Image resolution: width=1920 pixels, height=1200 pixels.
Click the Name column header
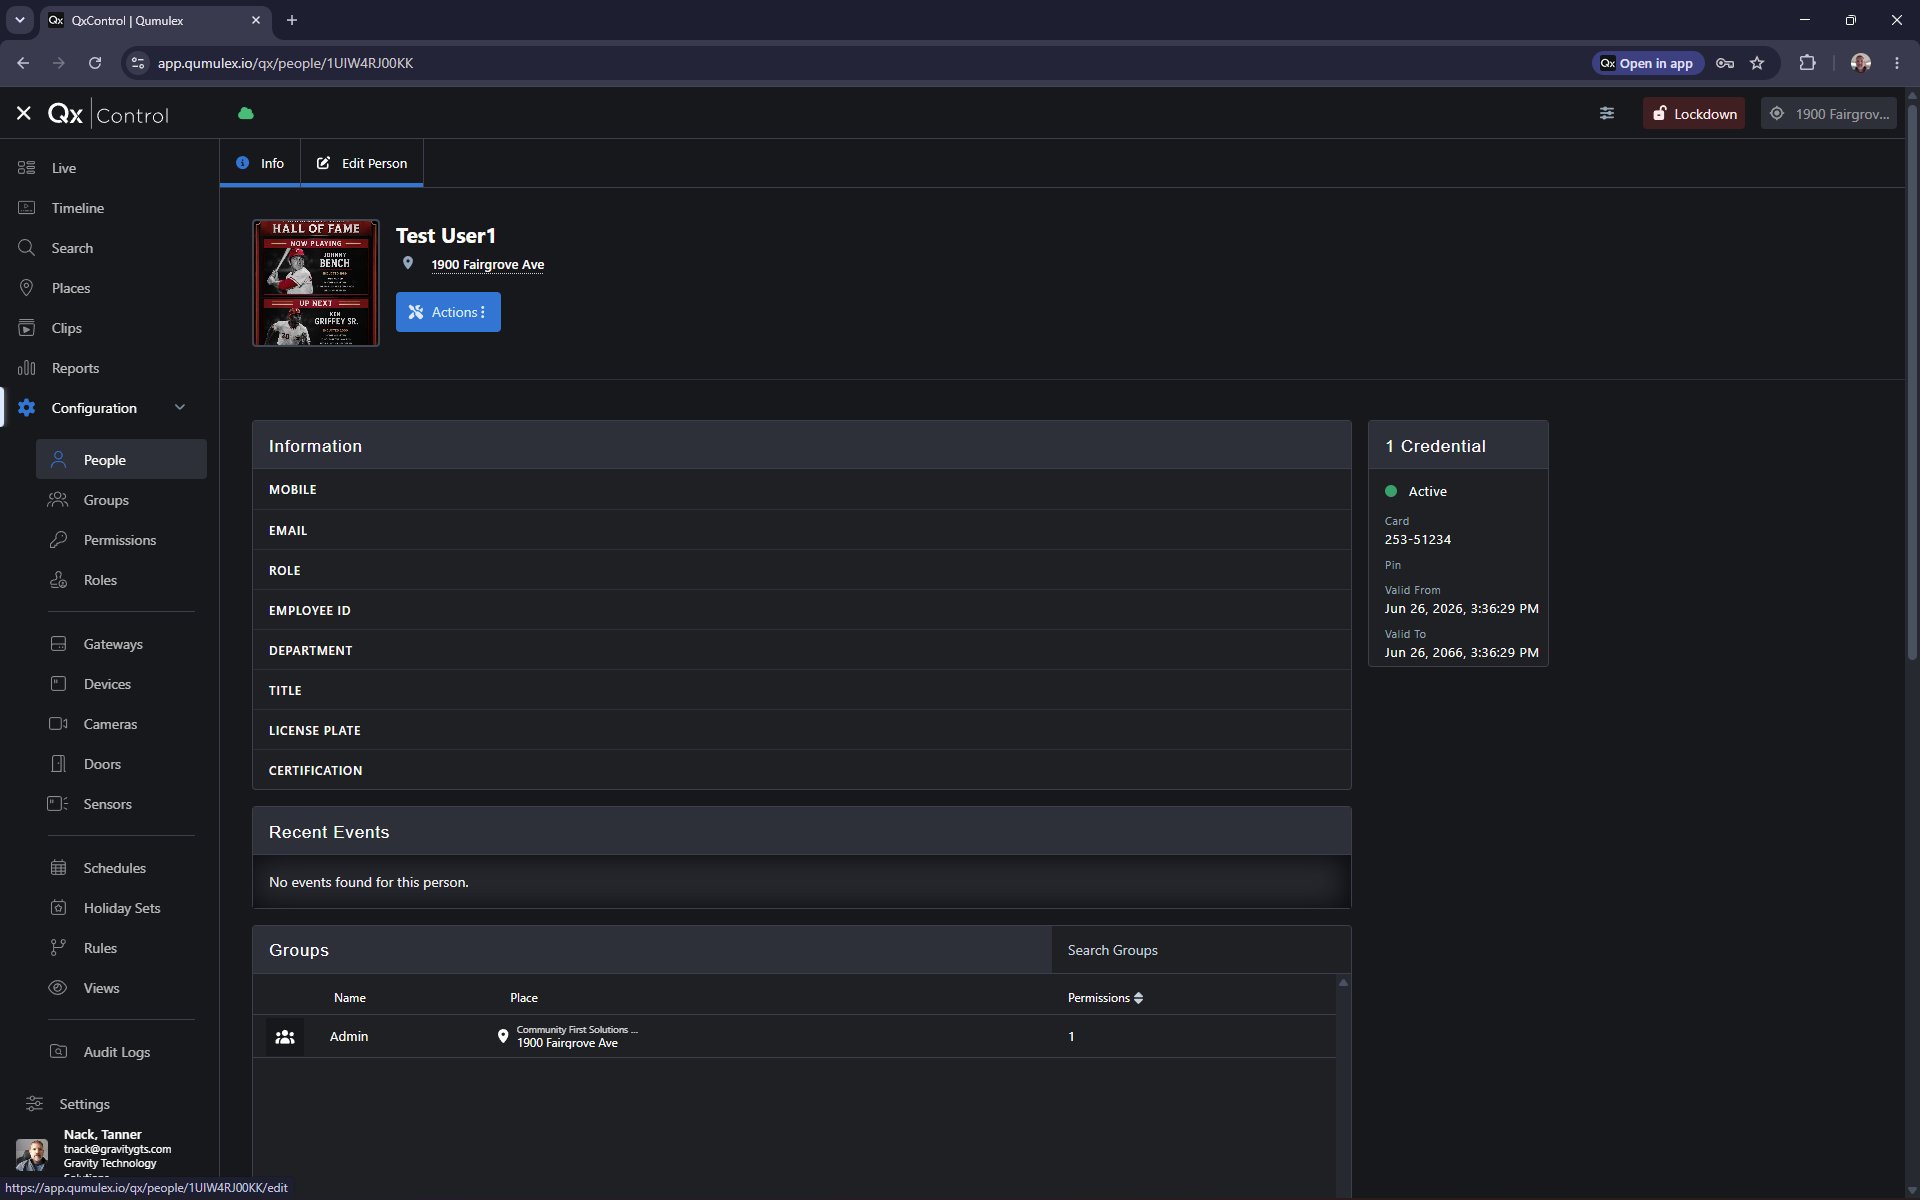[349, 998]
